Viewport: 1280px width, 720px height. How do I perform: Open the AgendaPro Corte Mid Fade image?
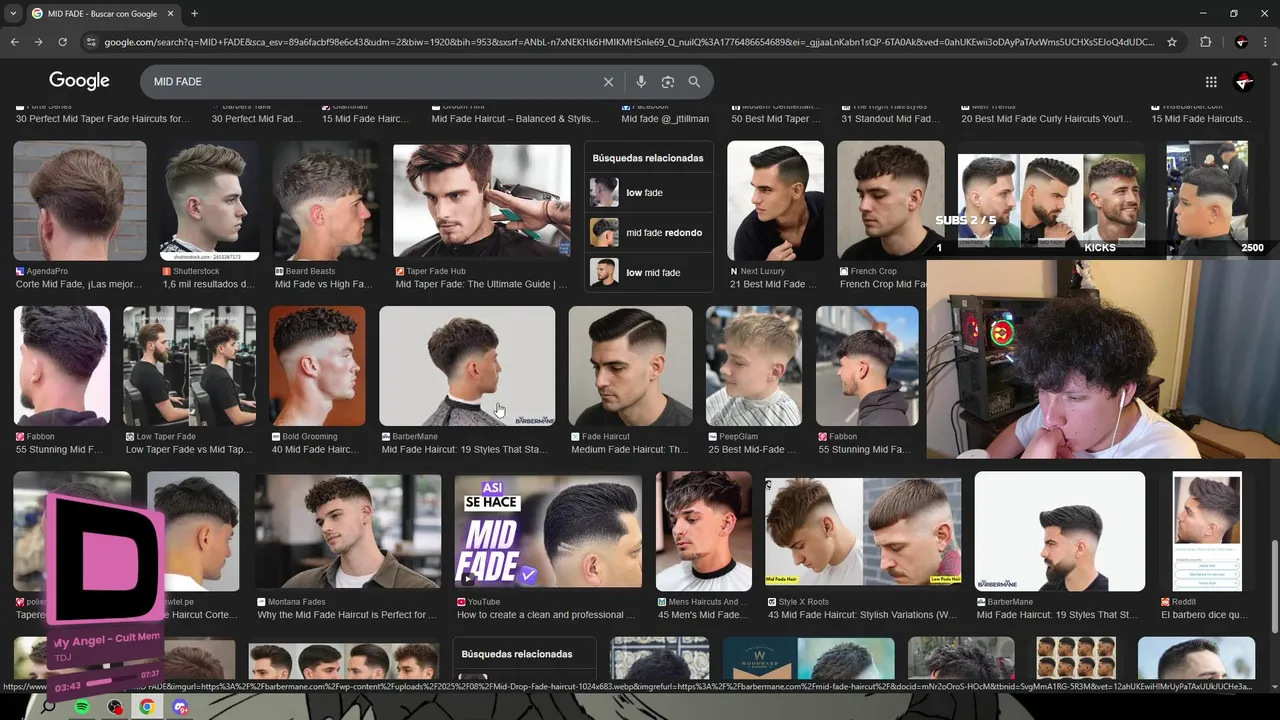80,201
